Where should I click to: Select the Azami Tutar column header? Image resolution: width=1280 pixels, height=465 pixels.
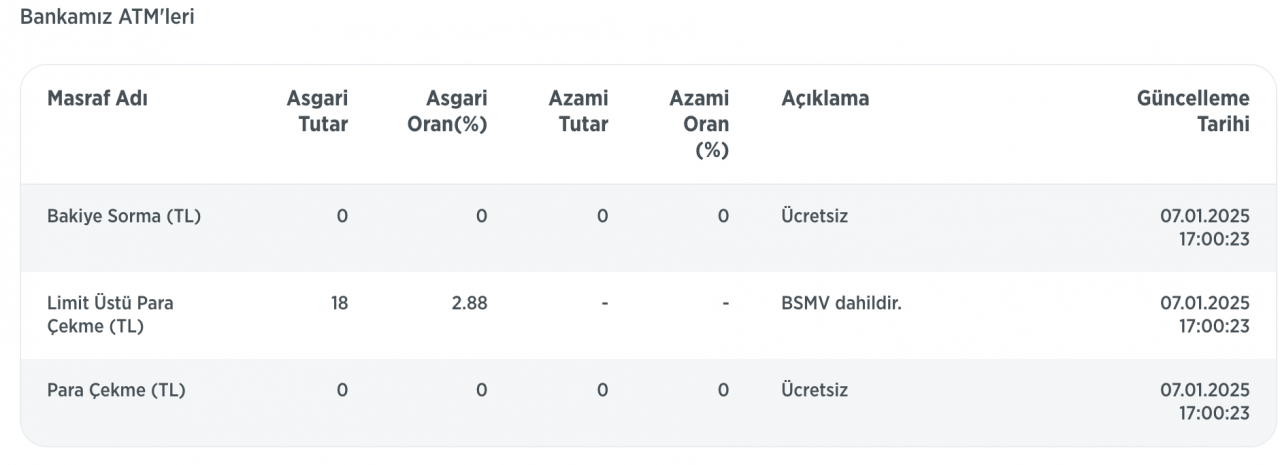[x=578, y=111]
